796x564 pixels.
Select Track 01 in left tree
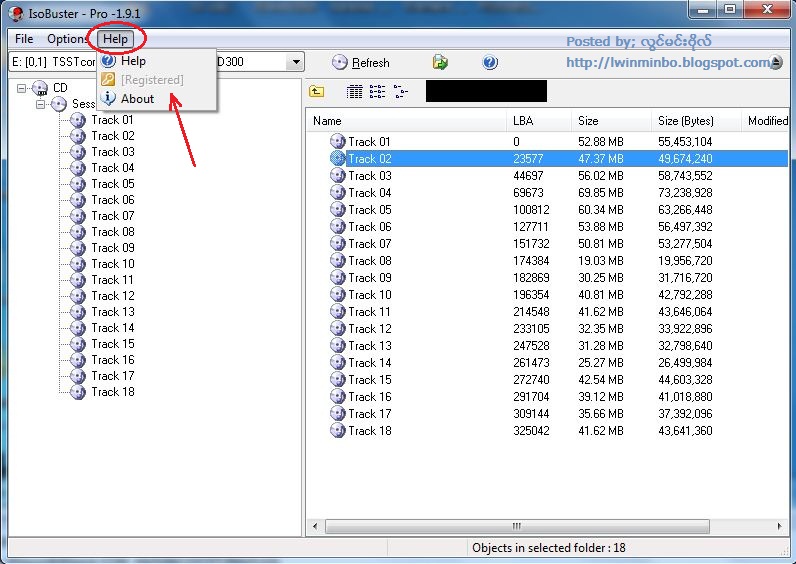tap(113, 120)
